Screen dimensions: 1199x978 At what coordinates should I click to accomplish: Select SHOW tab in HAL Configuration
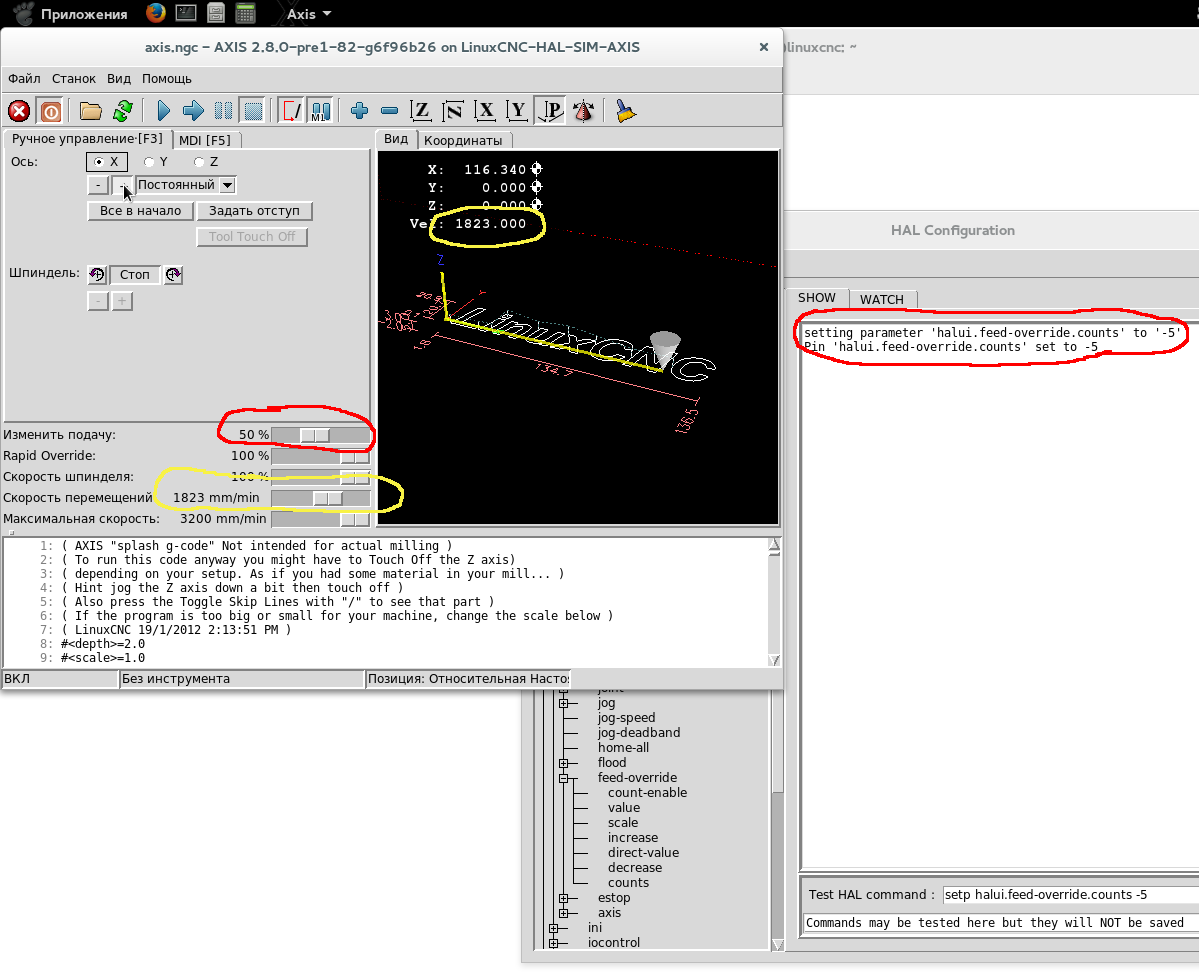click(817, 297)
